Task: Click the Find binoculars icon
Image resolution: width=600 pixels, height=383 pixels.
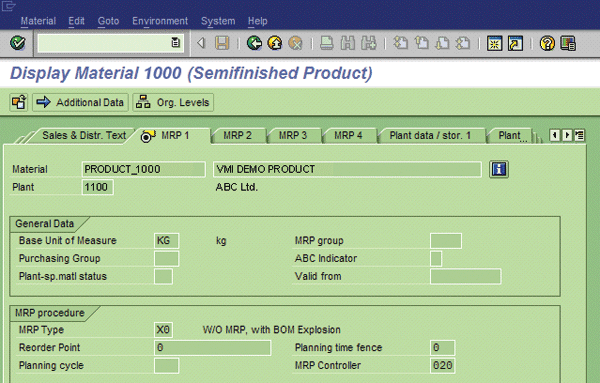Action: (347, 43)
